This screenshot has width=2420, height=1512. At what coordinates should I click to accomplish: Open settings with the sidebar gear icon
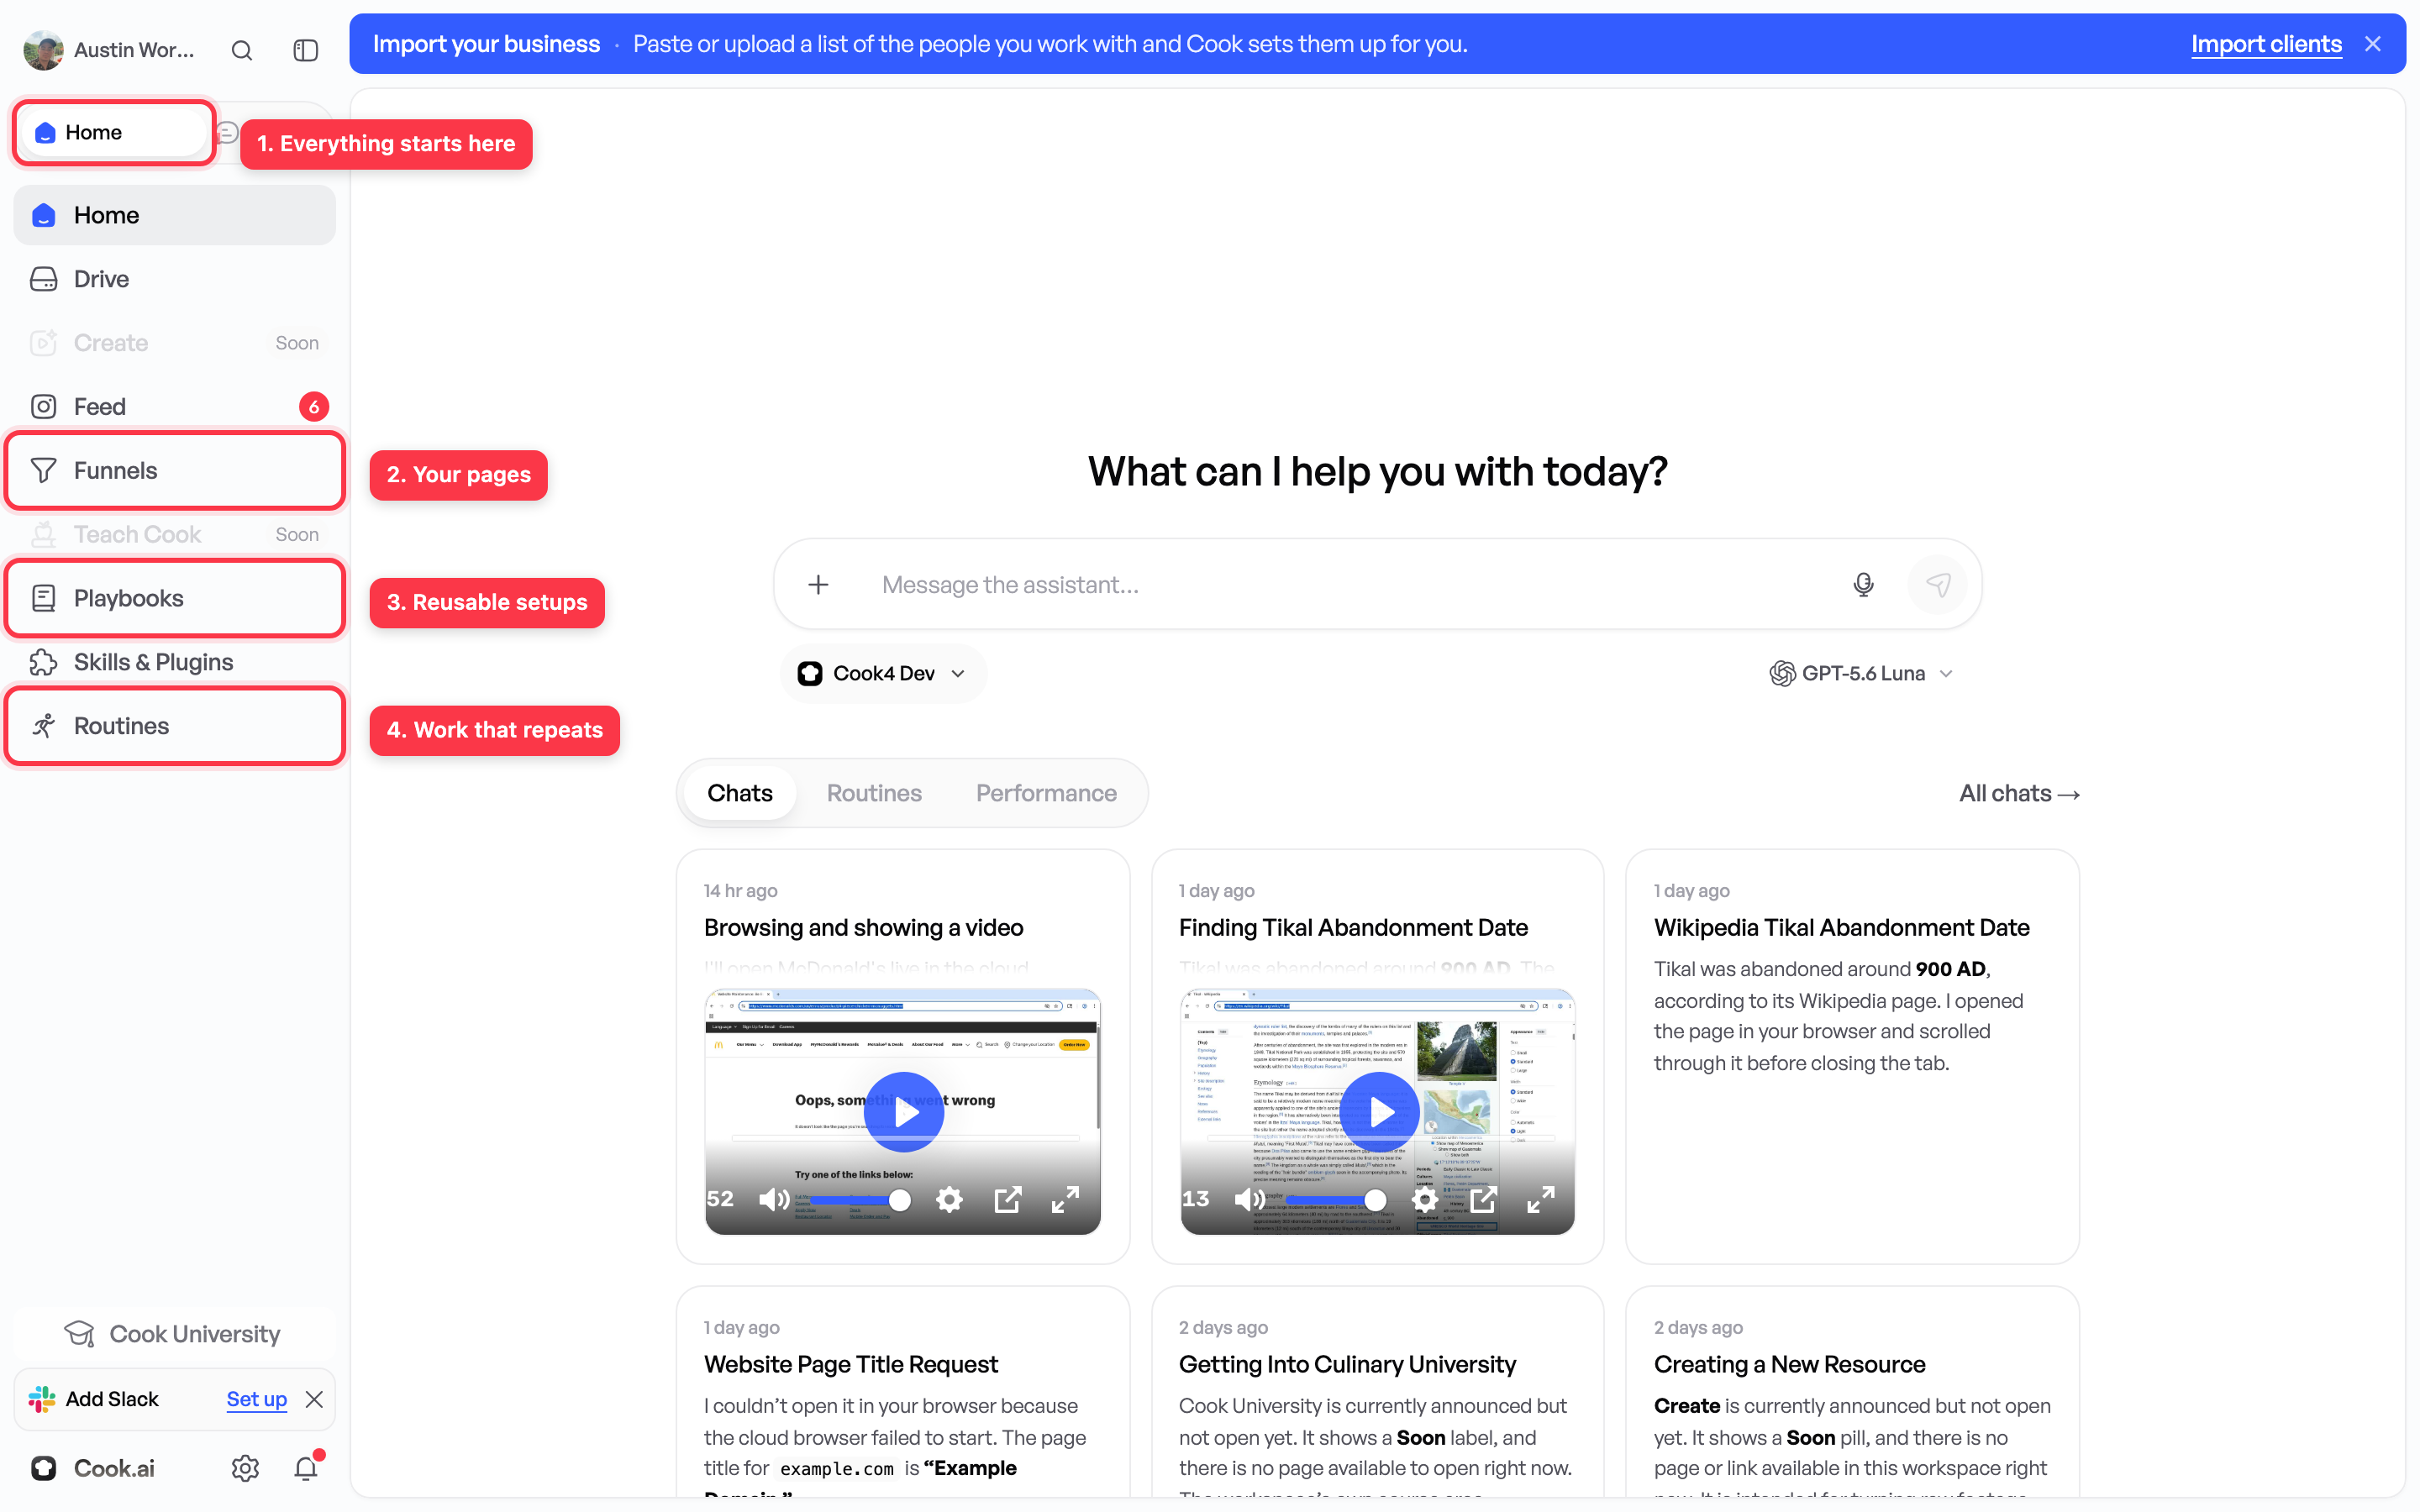245,1468
